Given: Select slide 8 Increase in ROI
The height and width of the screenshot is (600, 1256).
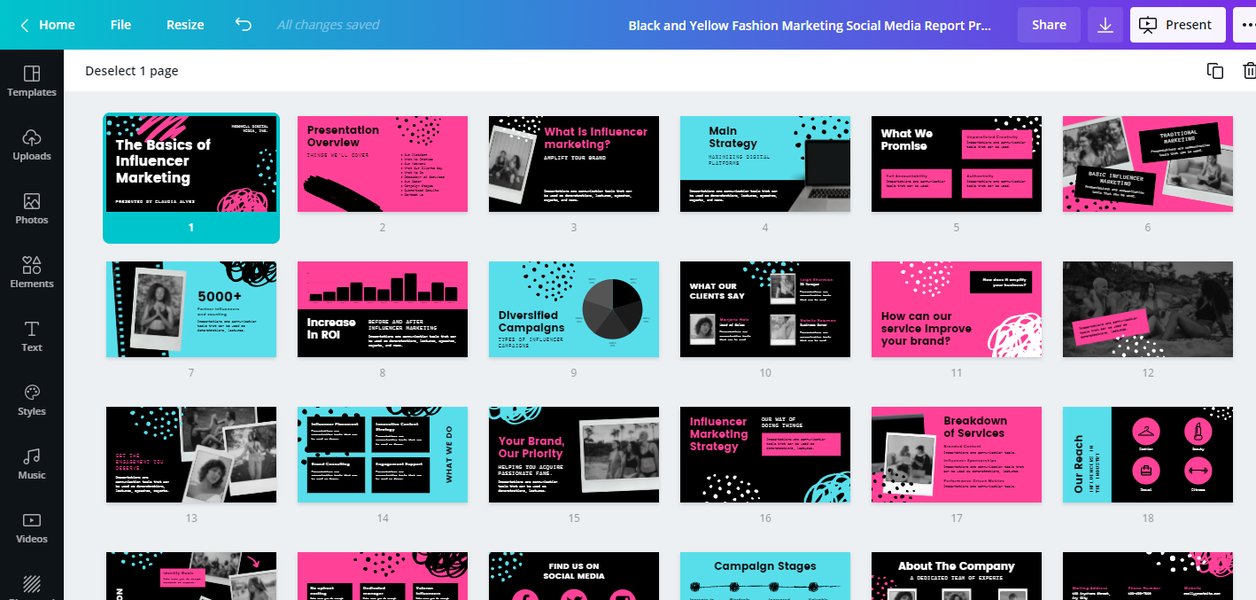Looking at the screenshot, I should [382, 310].
